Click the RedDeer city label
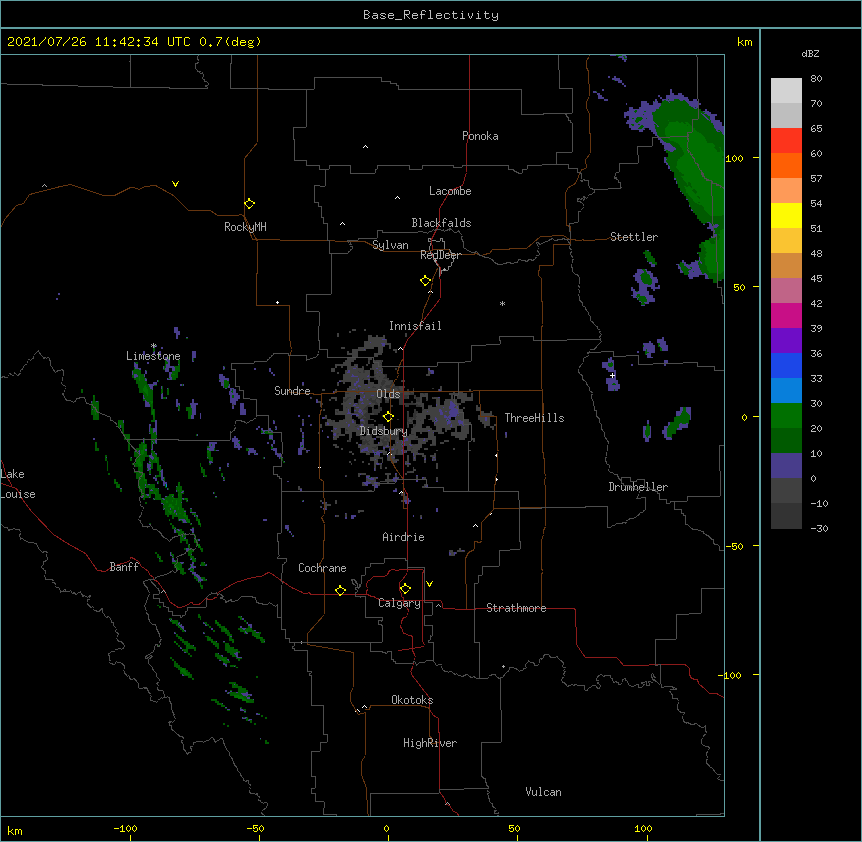The image size is (862, 842). pyautogui.click(x=440, y=255)
